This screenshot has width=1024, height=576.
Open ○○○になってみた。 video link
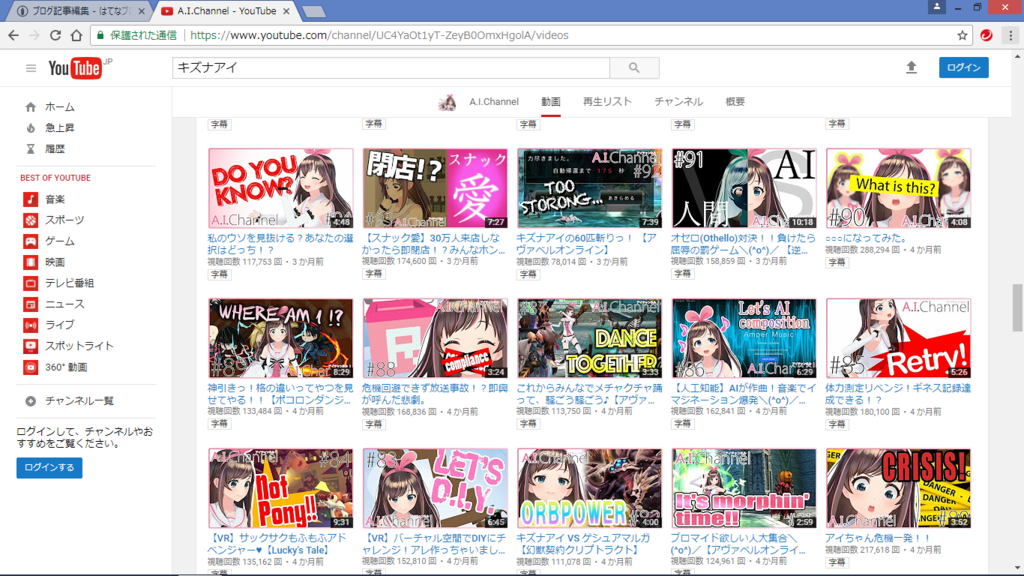click(x=866, y=238)
